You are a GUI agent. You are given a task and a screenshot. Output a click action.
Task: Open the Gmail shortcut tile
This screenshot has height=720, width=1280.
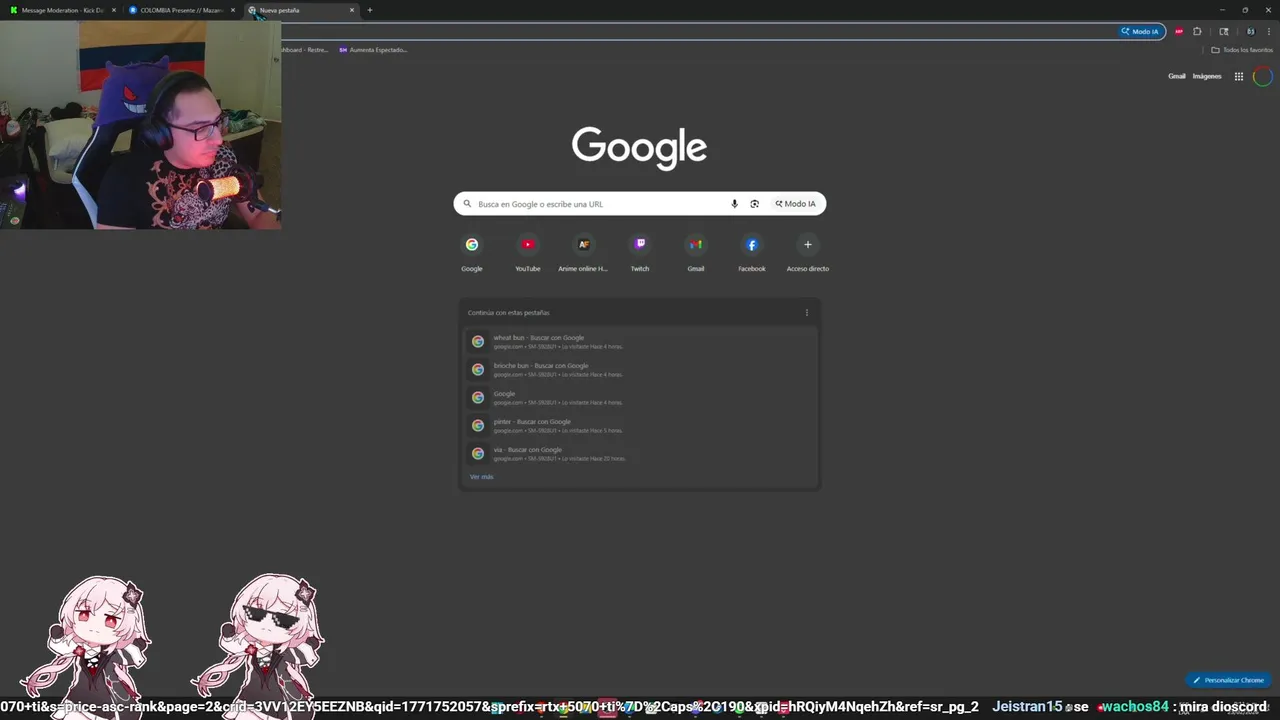[696, 252]
